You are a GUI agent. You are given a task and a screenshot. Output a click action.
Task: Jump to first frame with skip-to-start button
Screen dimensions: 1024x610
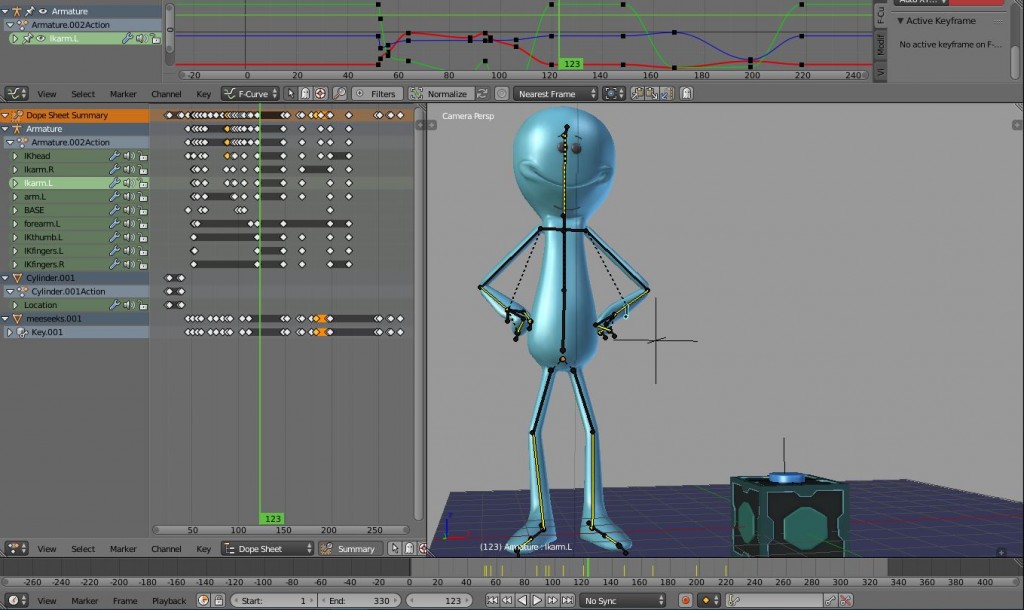pyautogui.click(x=493, y=600)
